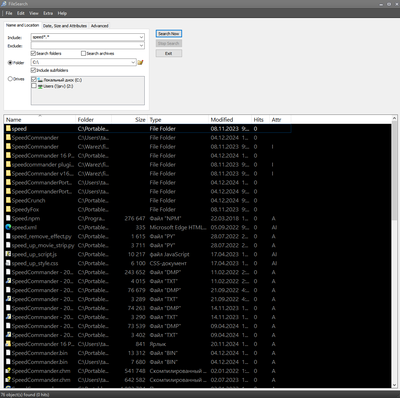The height and width of the screenshot is (398, 400).
Task: Enable the Search archives checkbox
Action: 84,53
